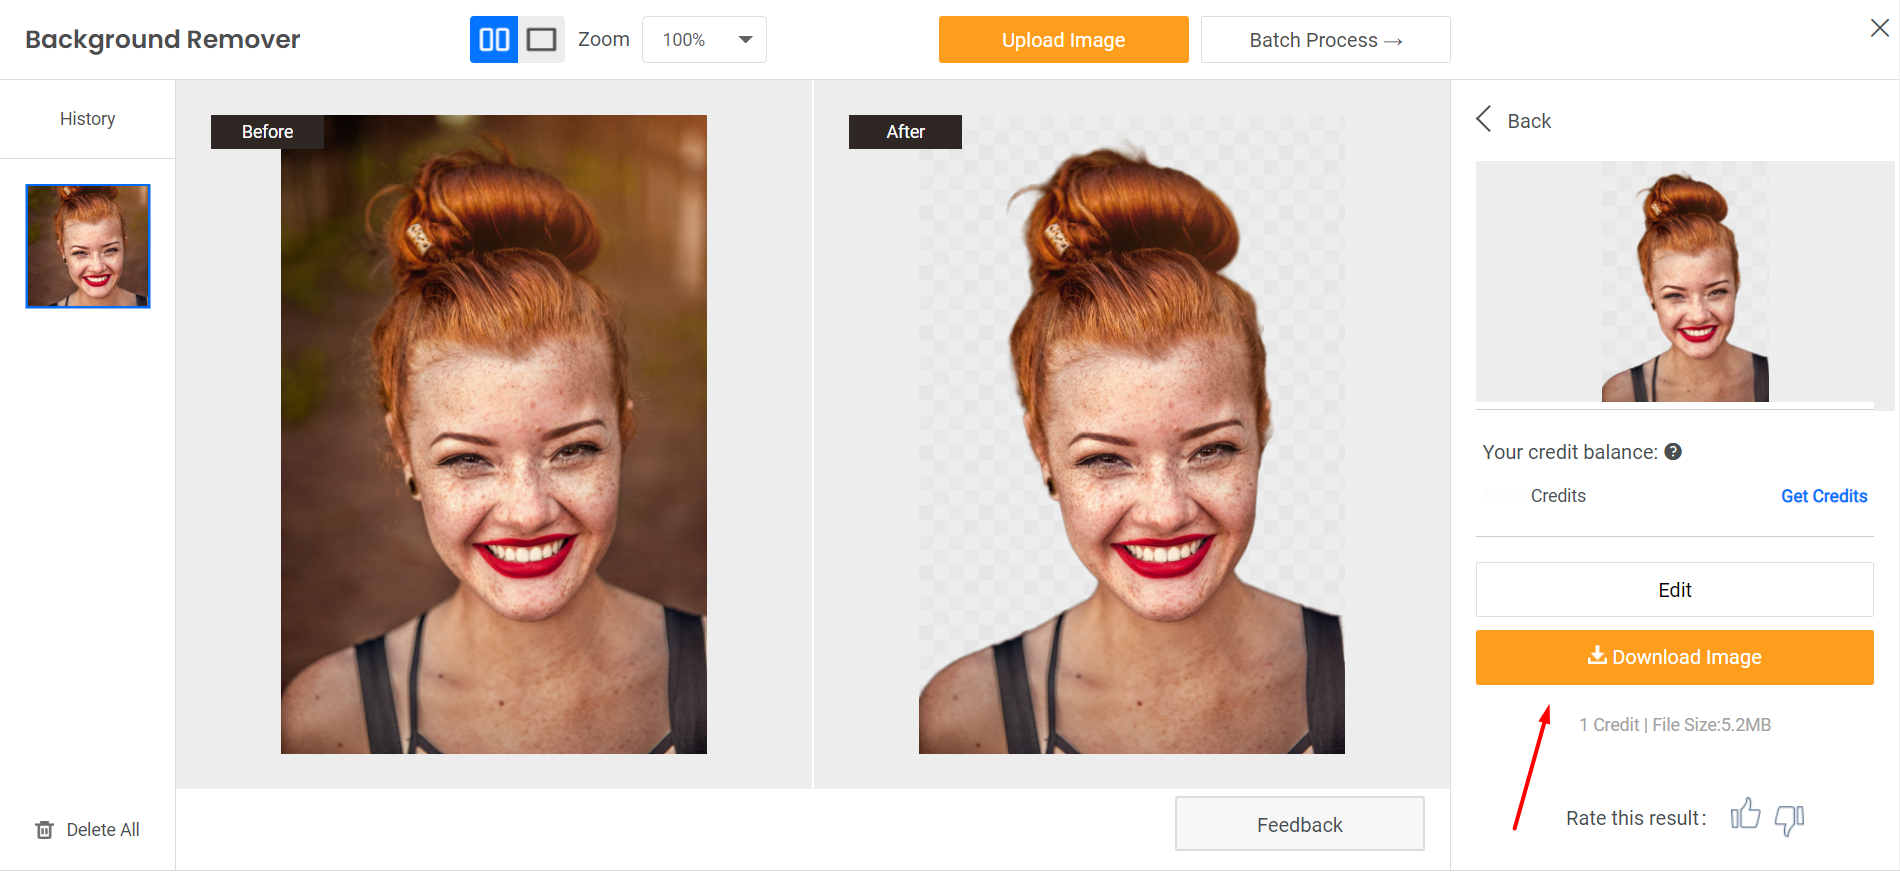The image size is (1900, 873).
Task: Select the history thumbnail of the woman
Action: click(88, 246)
